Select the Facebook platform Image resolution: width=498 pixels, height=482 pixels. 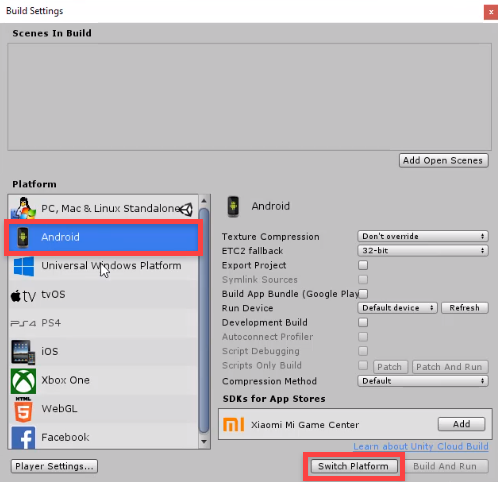(103, 437)
